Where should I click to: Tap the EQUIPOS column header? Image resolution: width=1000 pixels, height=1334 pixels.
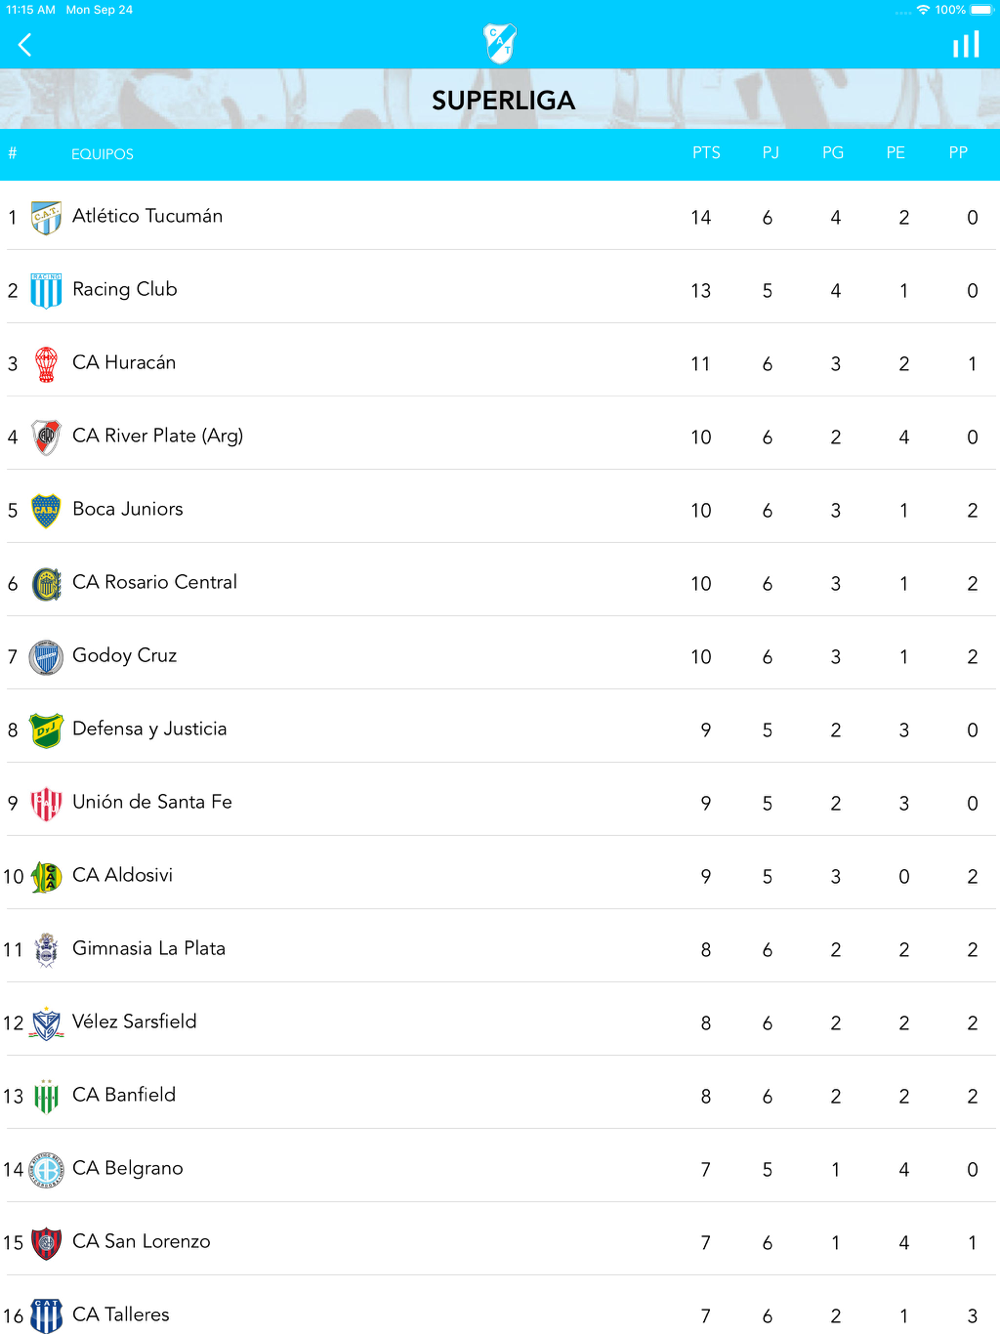(x=102, y=154)
